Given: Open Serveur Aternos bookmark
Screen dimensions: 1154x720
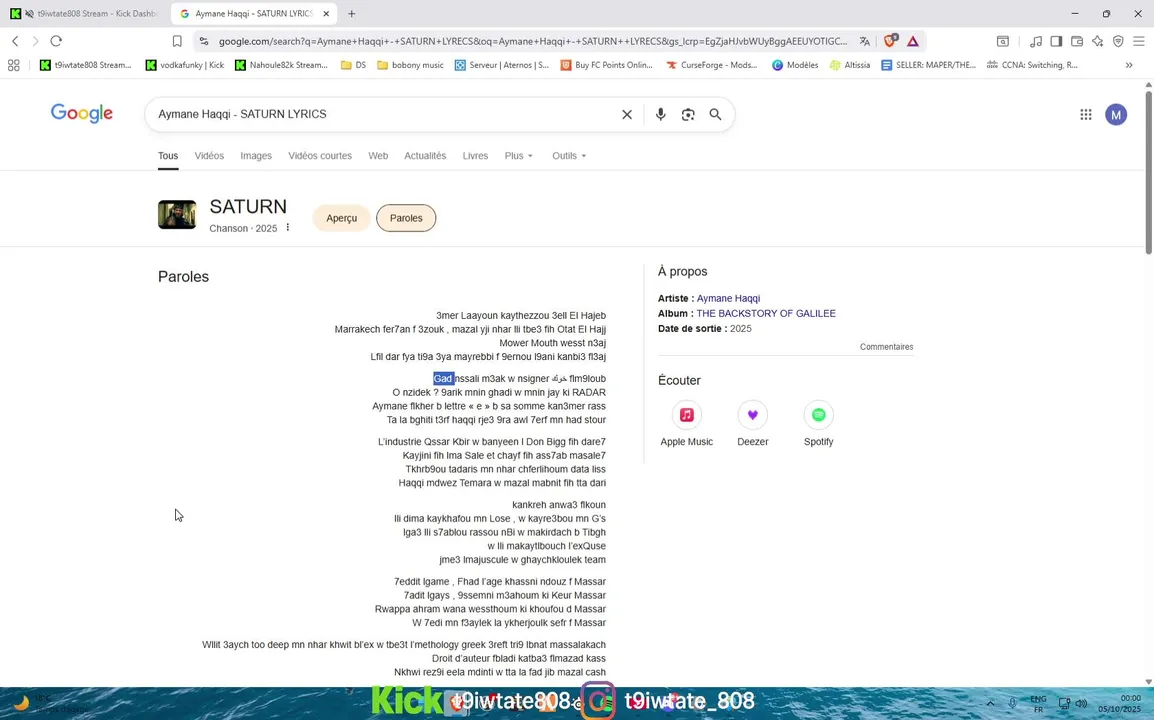Looking at the screenshot, I should click(x=502, y=65).
